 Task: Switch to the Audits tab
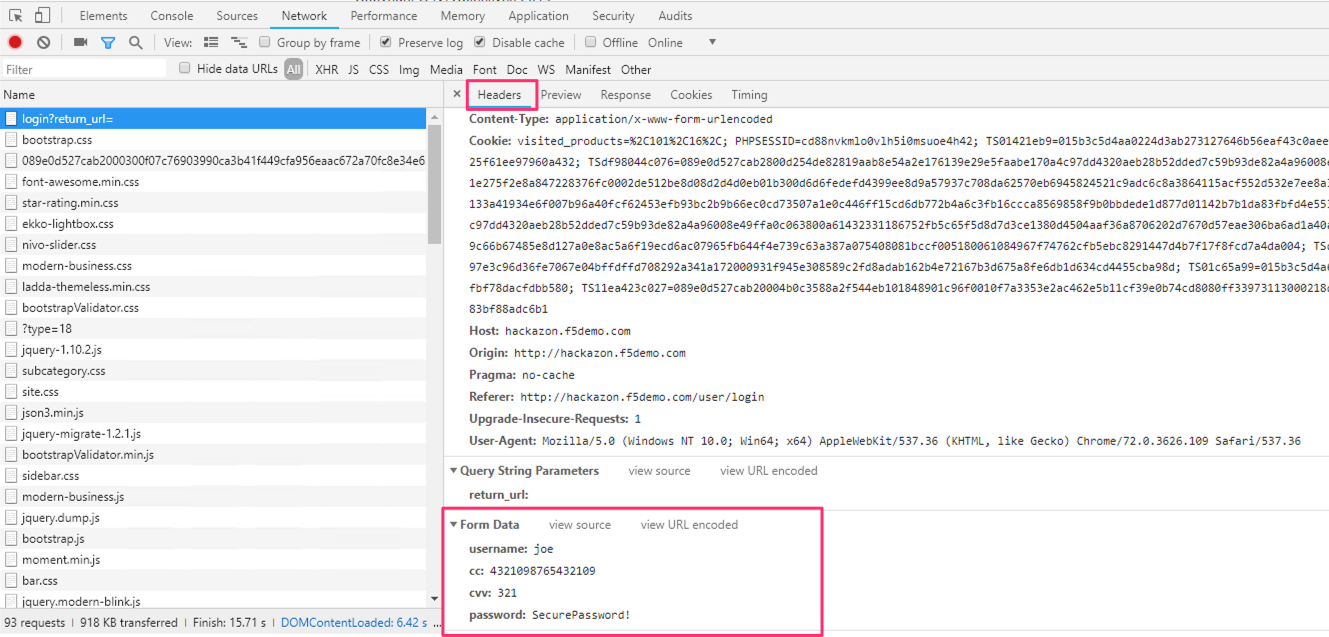[675, 16]
